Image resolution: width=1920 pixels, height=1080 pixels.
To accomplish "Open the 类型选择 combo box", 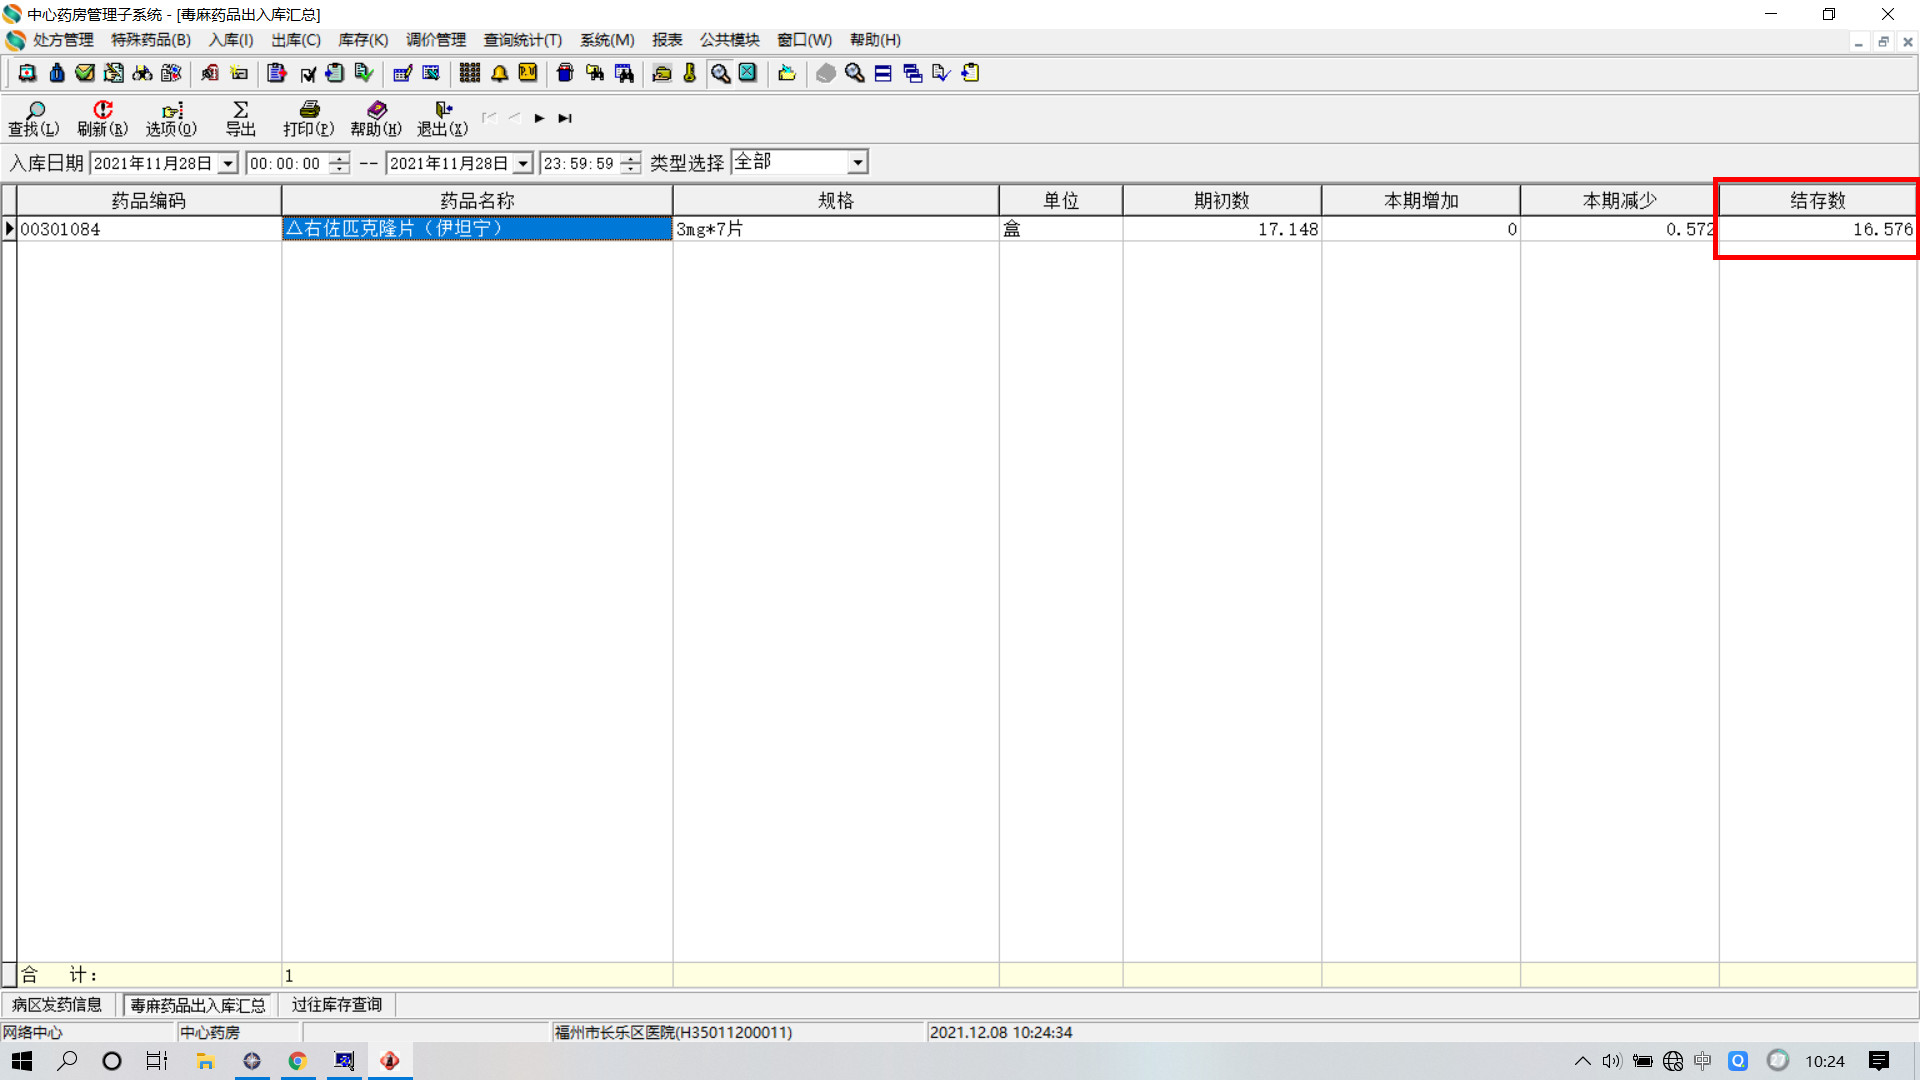I will point(857,162).
